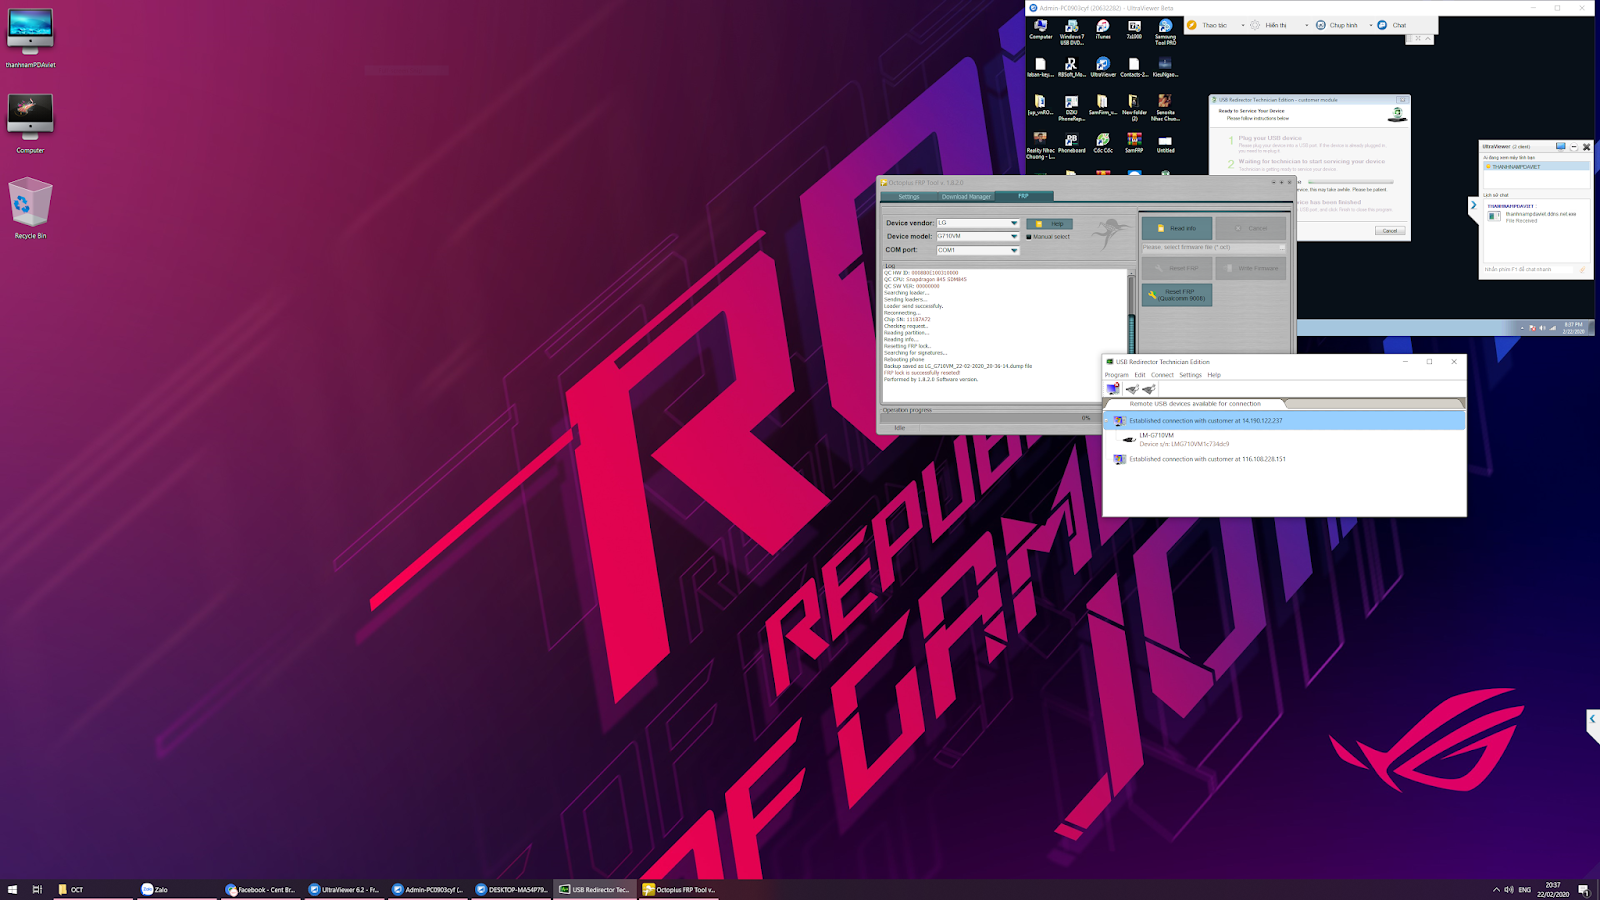The width and height of the screenshot is (1600, 900).
Task: Select the Recycle Bin desktop icon
Action: click(x=30, y=209)
